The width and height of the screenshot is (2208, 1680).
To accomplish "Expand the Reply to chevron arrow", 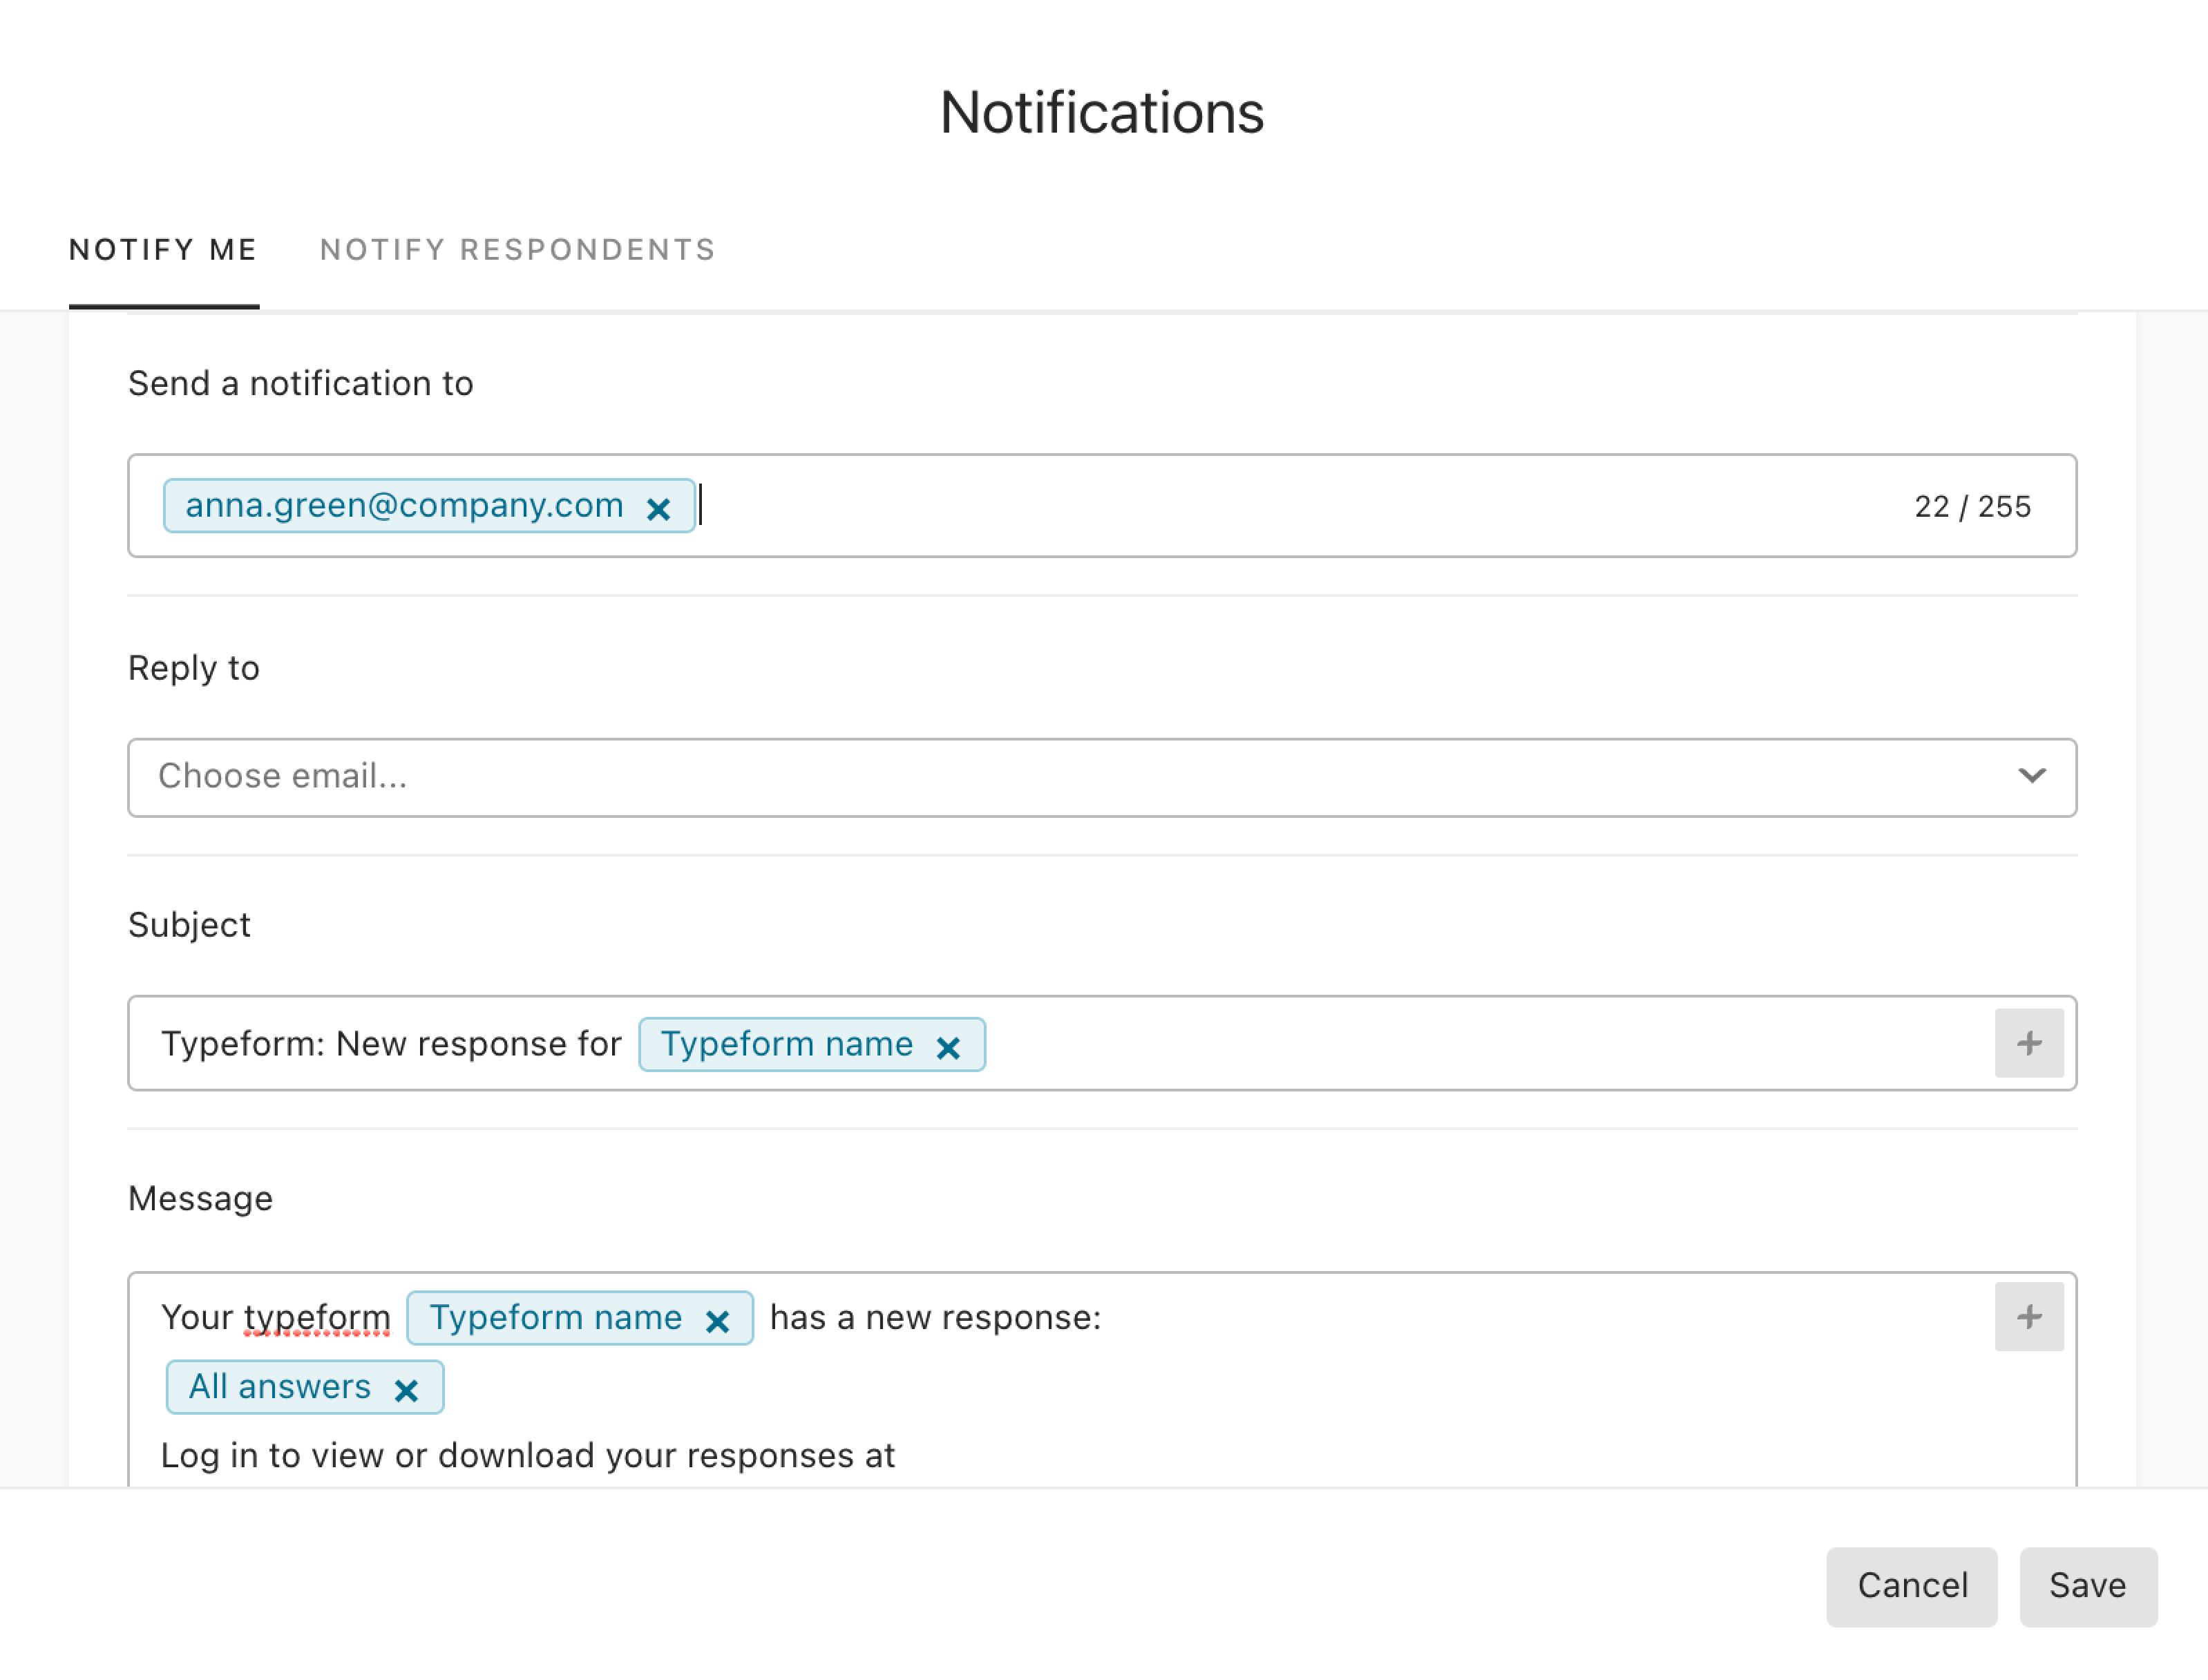I will click(2032, 776).
